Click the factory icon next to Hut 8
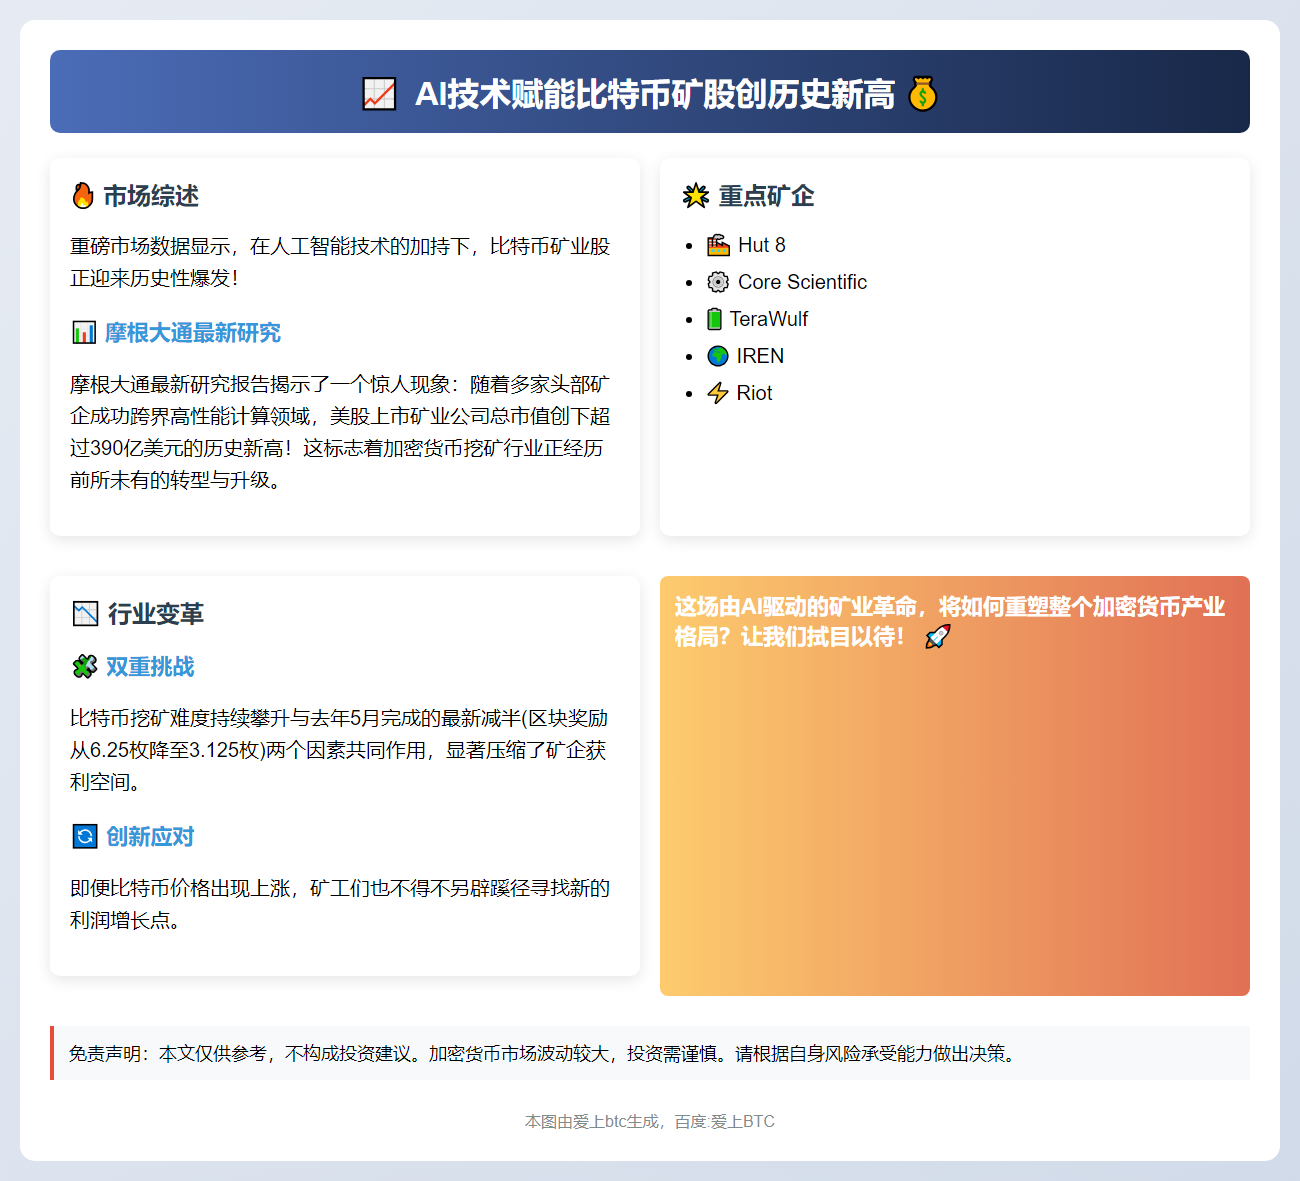 [x=717, y=245]
